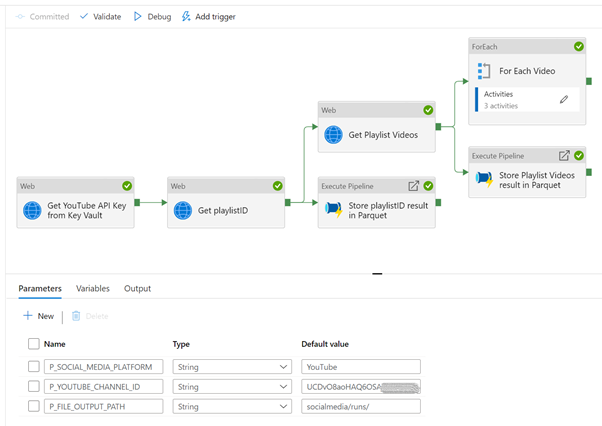Click the ForEach loop activity icon
This screenshot has width=602, height=426.
pyautogui.click(x=484, y=71)
